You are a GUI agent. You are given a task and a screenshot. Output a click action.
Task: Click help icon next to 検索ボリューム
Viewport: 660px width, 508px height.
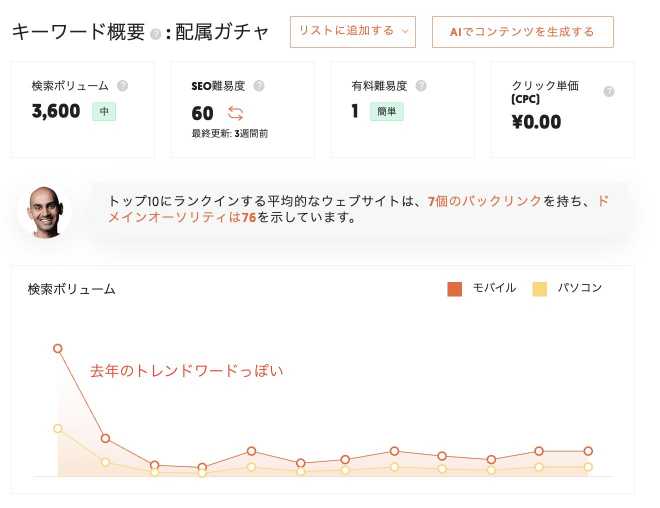click(122, 86)
